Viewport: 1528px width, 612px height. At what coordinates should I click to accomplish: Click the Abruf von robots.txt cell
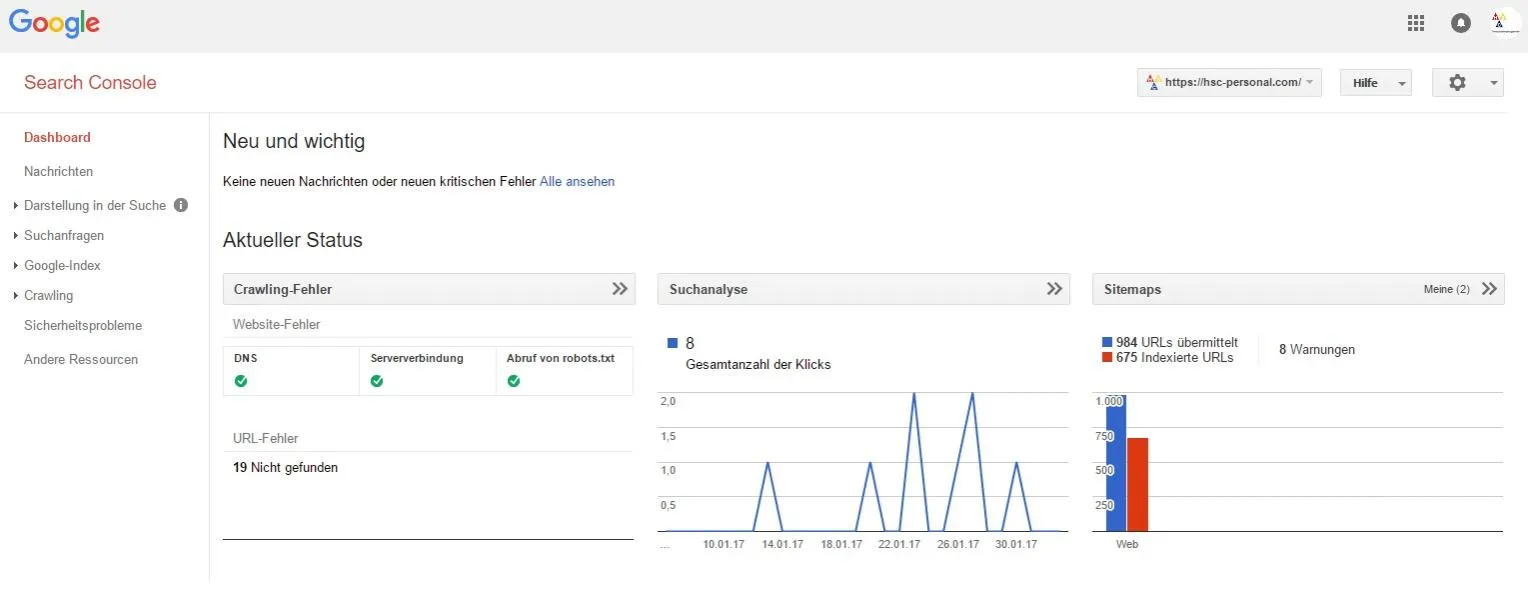point(564,371)
